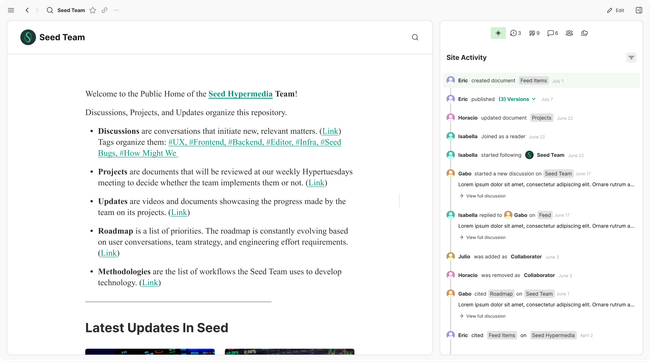Open the first Latest Updates video thumbnail

[x=150, y=352]
